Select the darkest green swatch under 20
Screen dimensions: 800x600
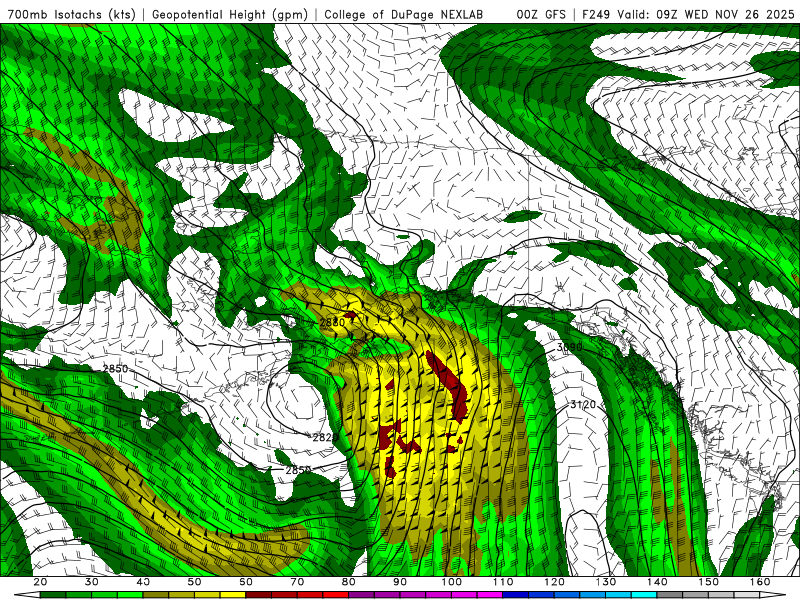(53, 595)
